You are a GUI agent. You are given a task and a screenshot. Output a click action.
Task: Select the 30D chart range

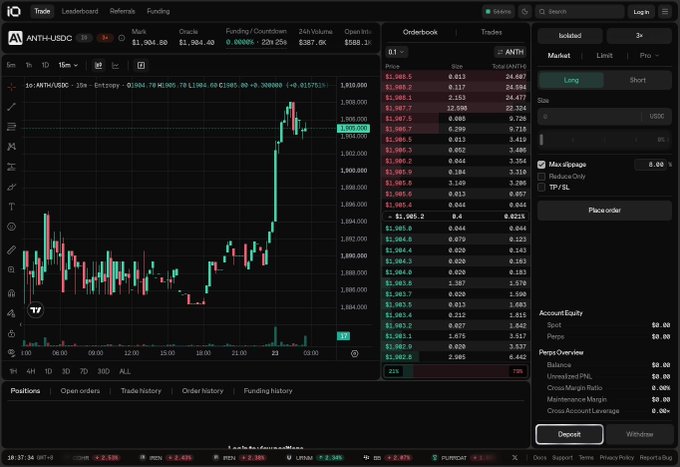[x=103, y=371]
